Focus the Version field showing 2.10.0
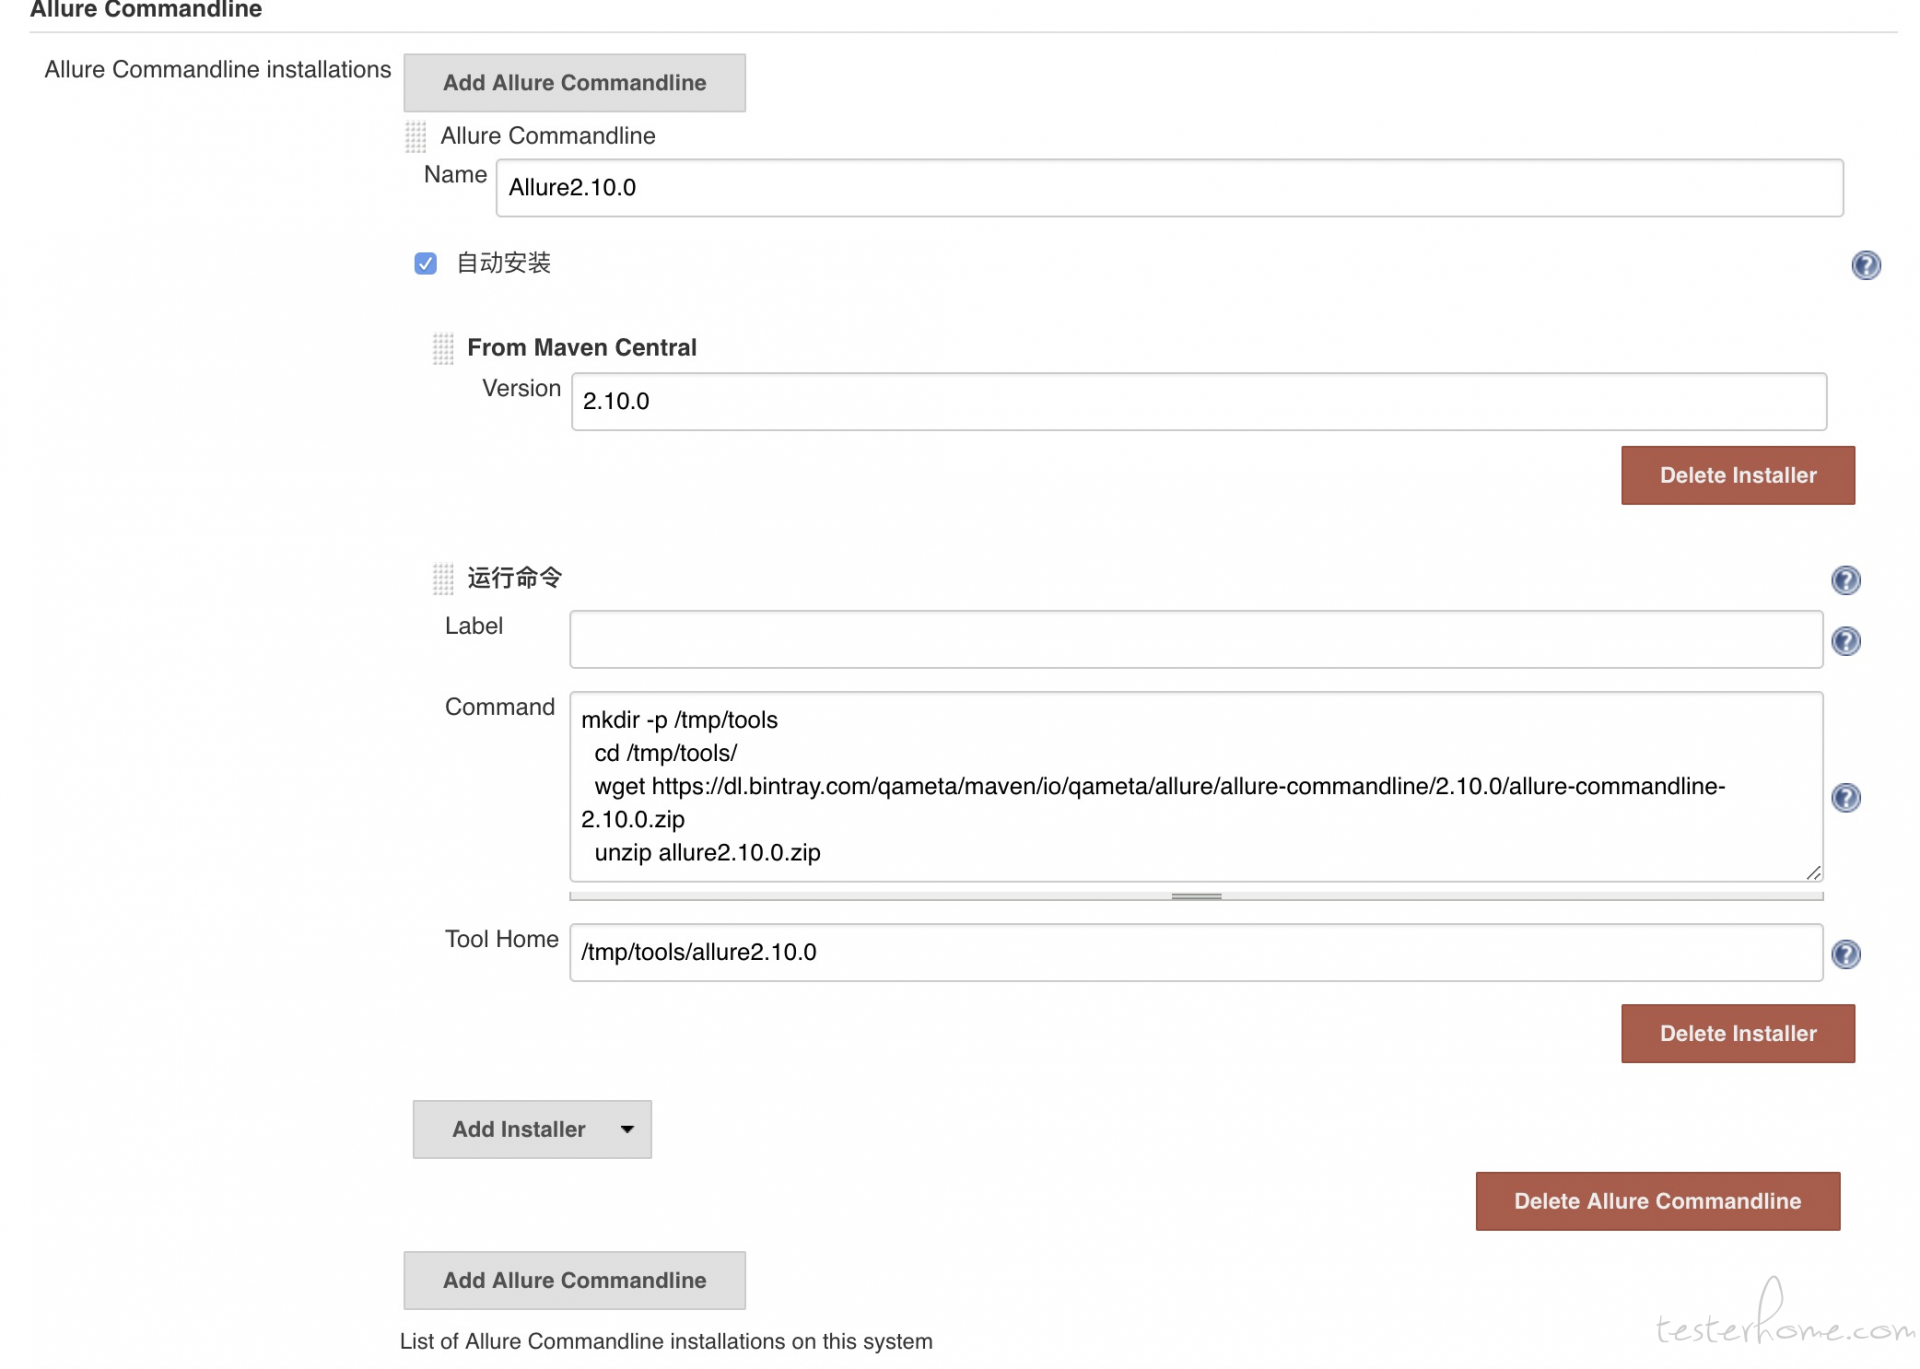This screenshot has width=1920, height=1369. [1198, 402]
